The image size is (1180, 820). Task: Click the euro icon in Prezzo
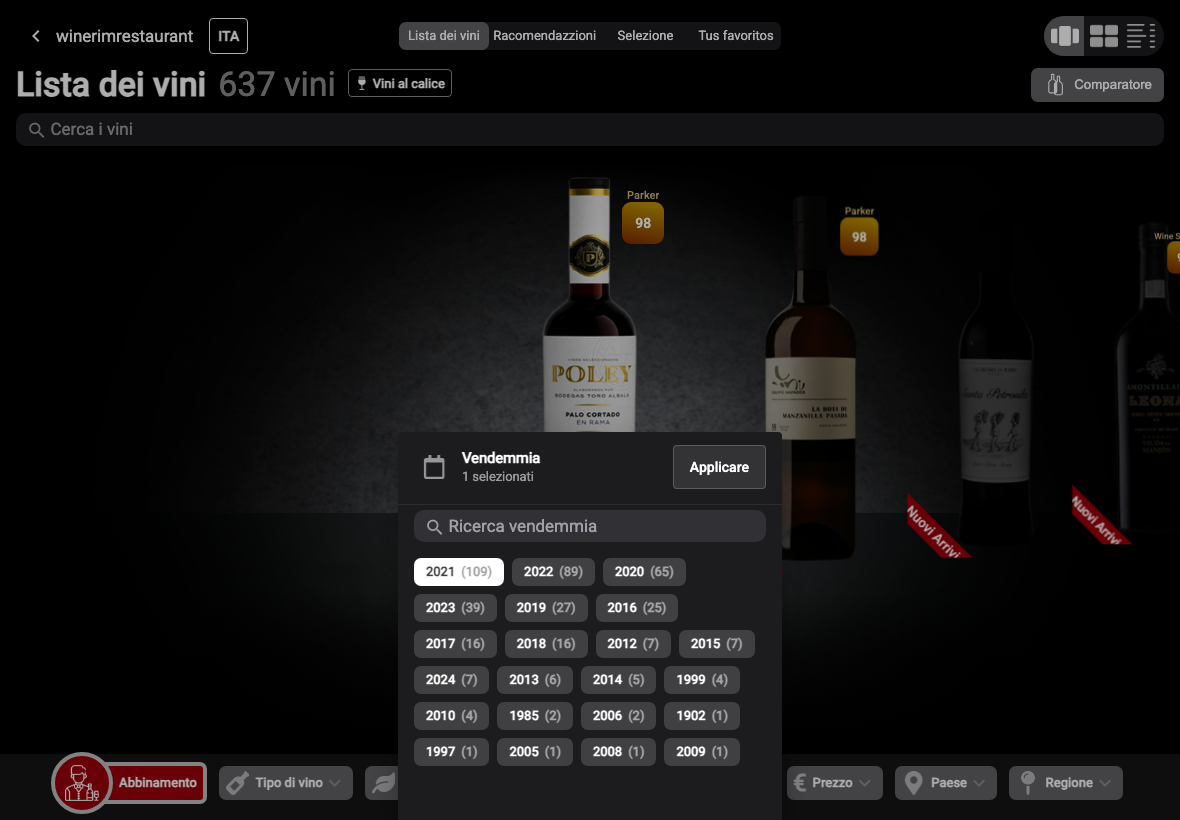(x=800, y=783)
